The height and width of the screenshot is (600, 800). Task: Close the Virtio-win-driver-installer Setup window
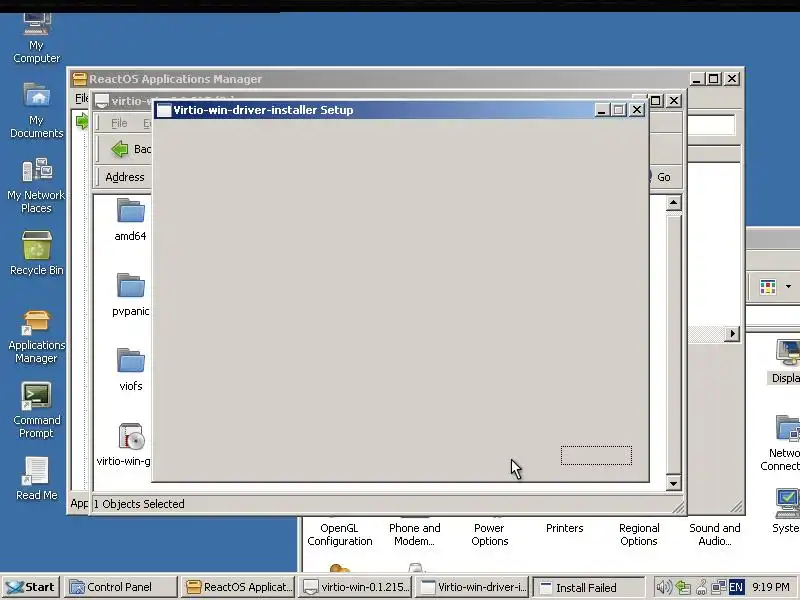637,110
